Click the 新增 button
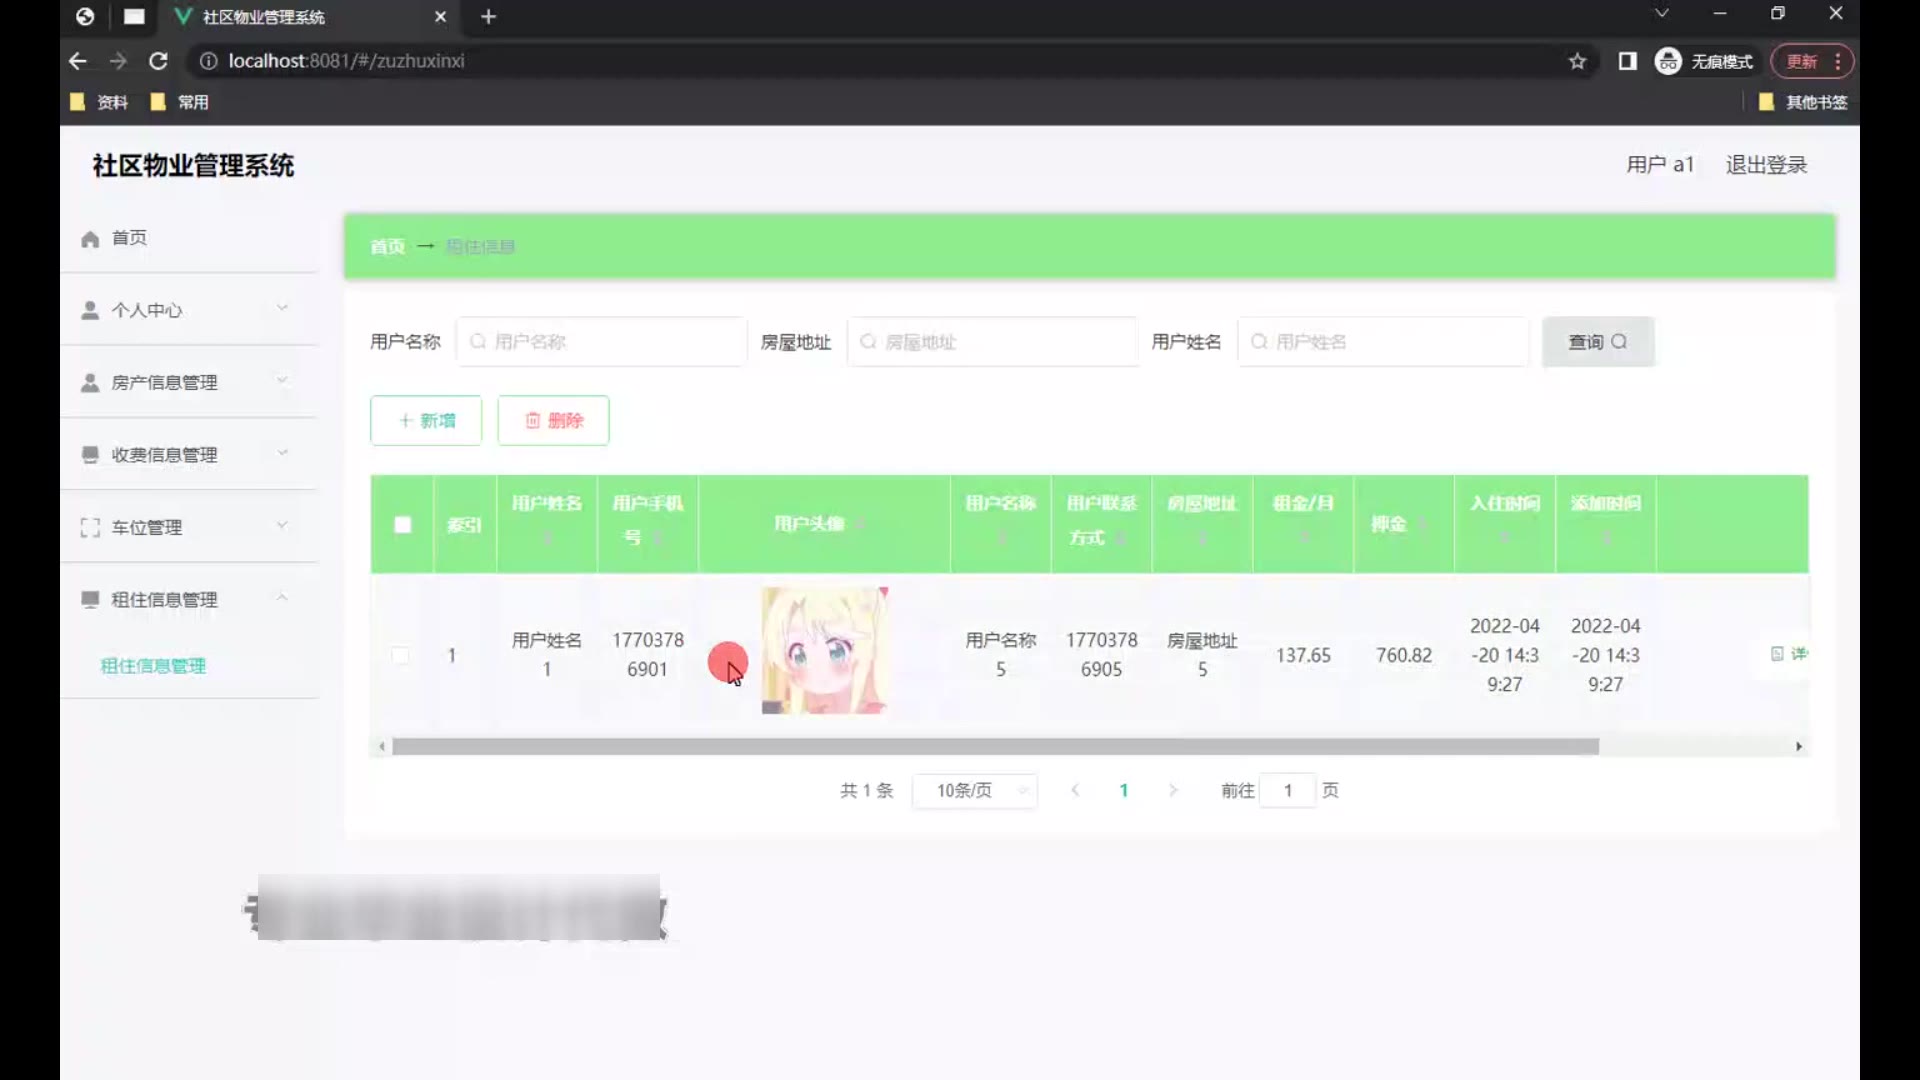Image resolution: width=1920 pixels, height=1080 pixels. (426, 421)
